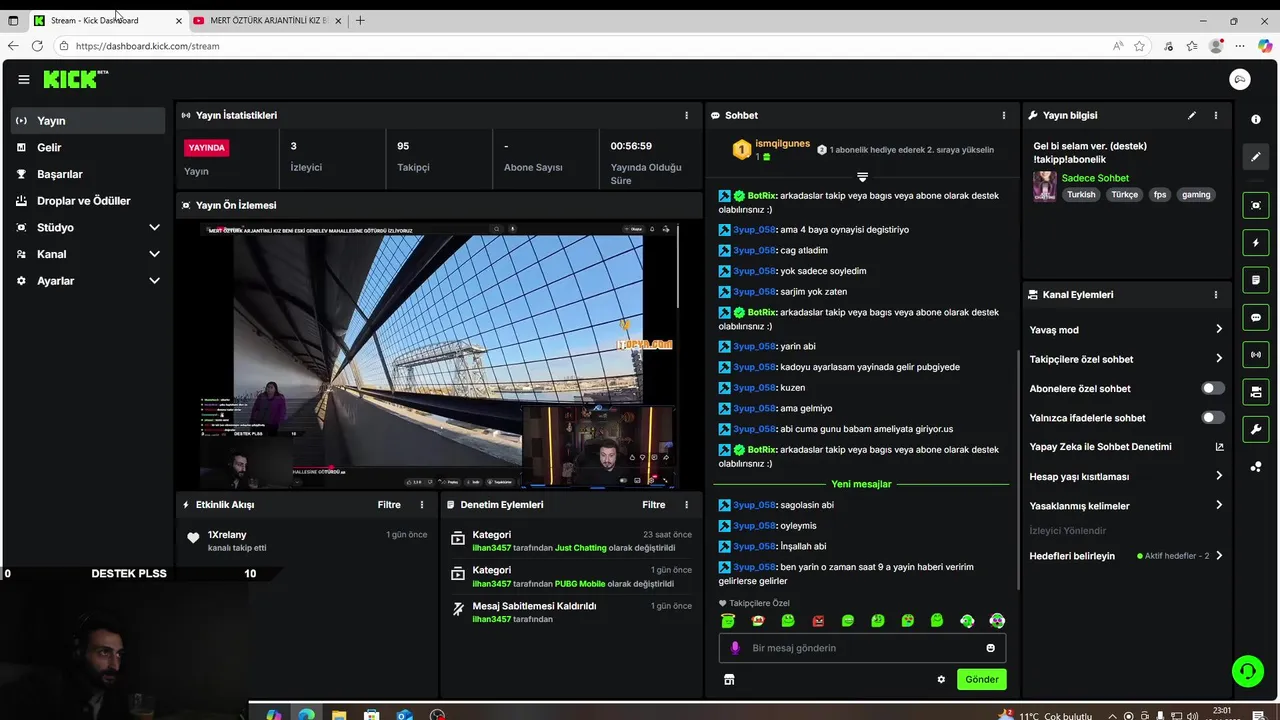The width and height of the screenshot is (1280, 720).
Task: Open Yapay Zeka ile Sohbet Denetimi link
Action: coord(1126,447)
